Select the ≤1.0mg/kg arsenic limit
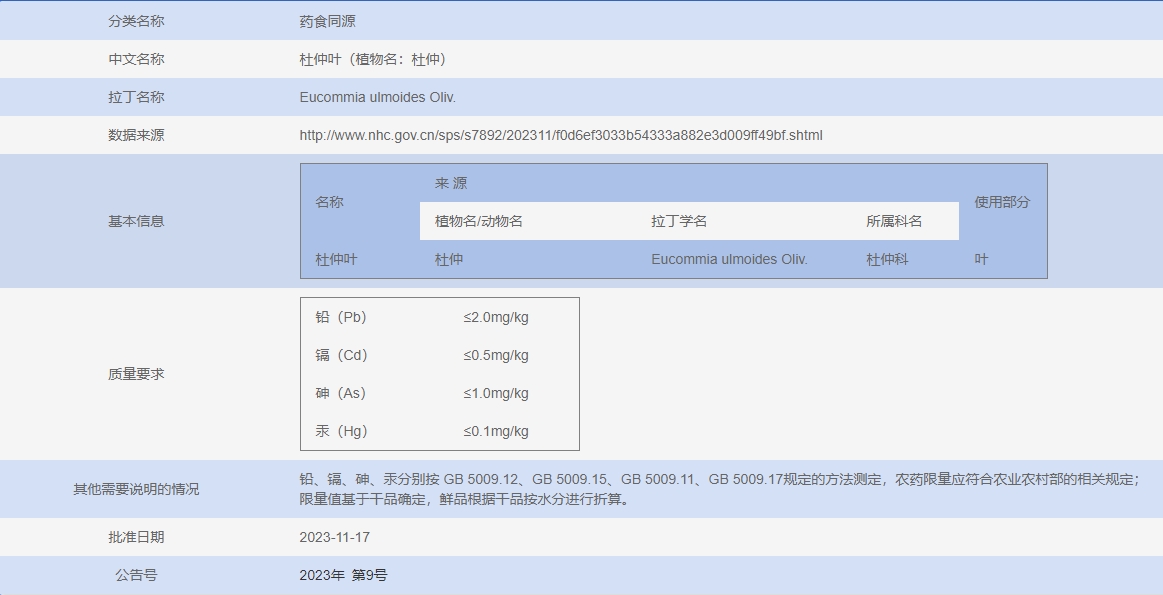This screenshot has width=1163, height=595. coord(496,393)
